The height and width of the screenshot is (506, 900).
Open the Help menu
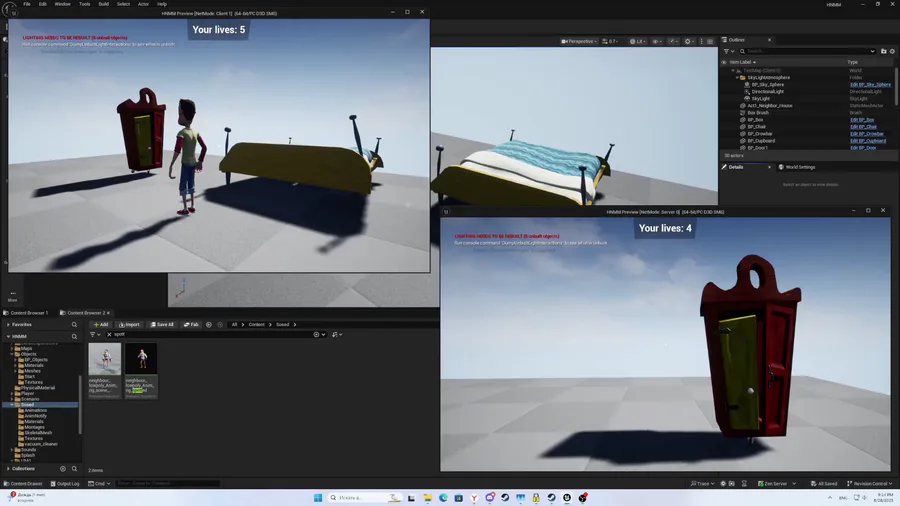(162, 4)
